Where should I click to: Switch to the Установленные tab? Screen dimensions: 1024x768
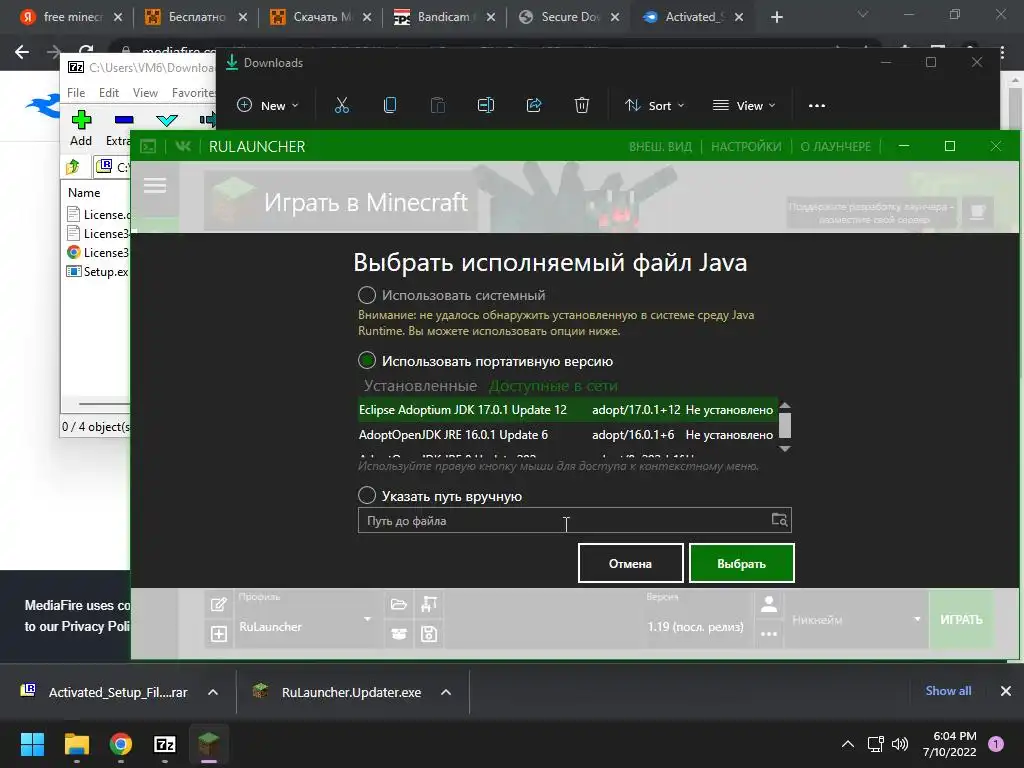tap(421, 386)
